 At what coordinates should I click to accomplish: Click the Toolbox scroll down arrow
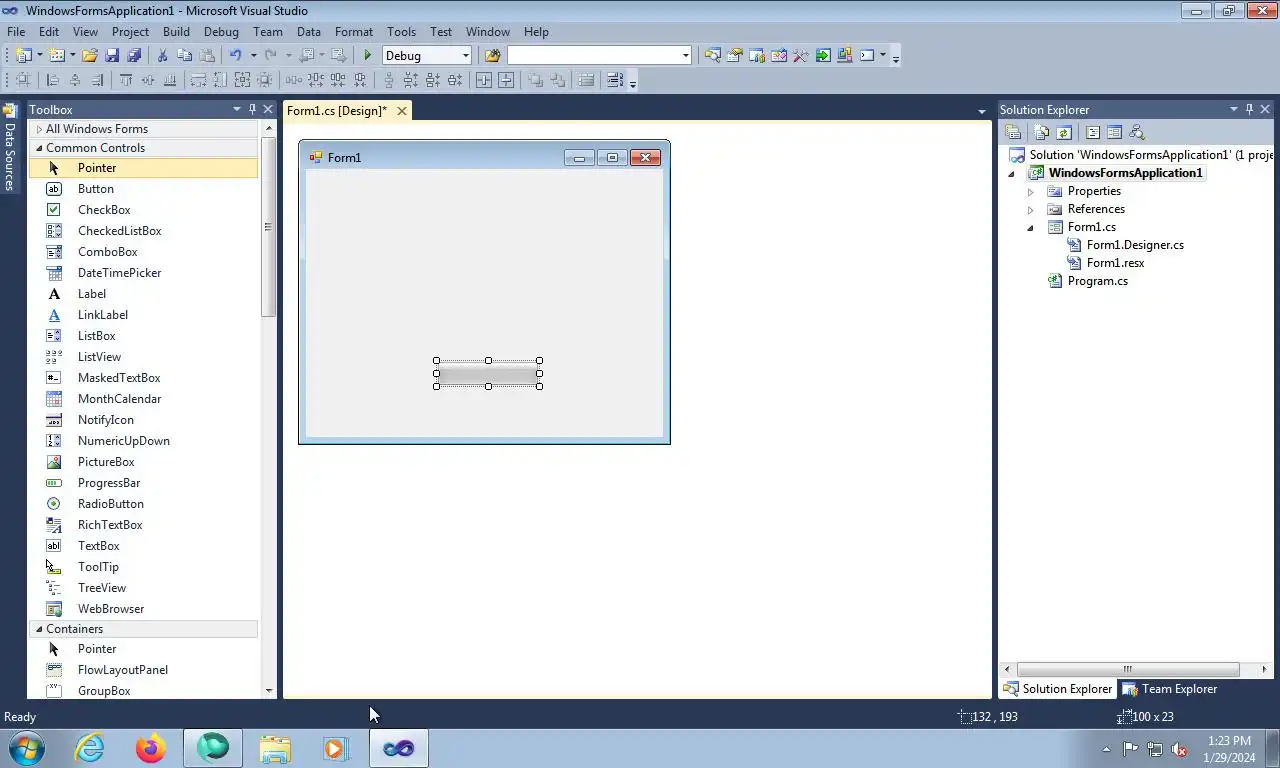click(x=268, y=691)
